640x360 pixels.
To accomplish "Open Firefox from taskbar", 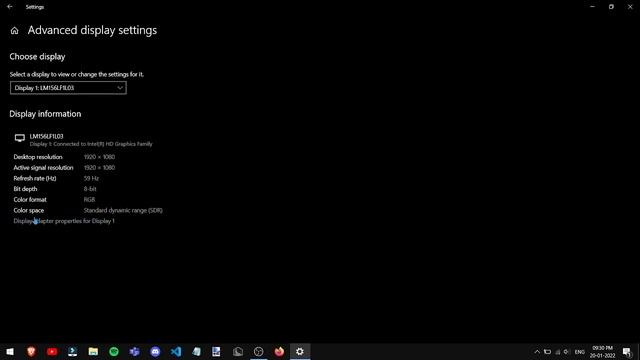I will tap(279, 351).
